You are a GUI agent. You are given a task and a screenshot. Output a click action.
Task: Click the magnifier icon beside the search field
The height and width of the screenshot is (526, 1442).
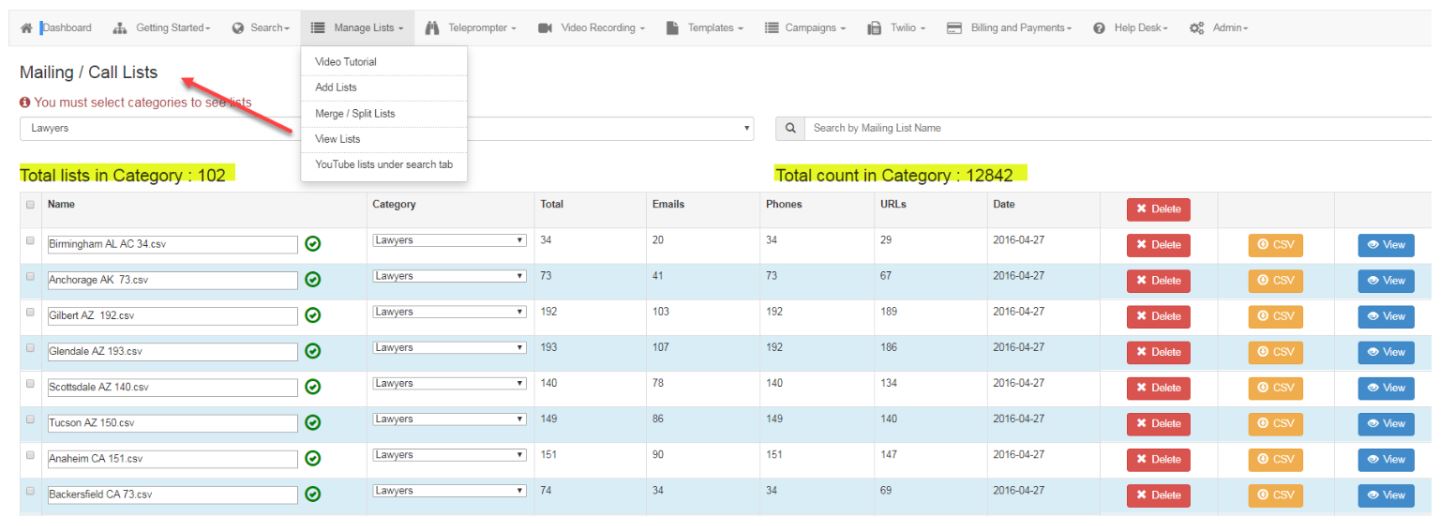[790, 128]
